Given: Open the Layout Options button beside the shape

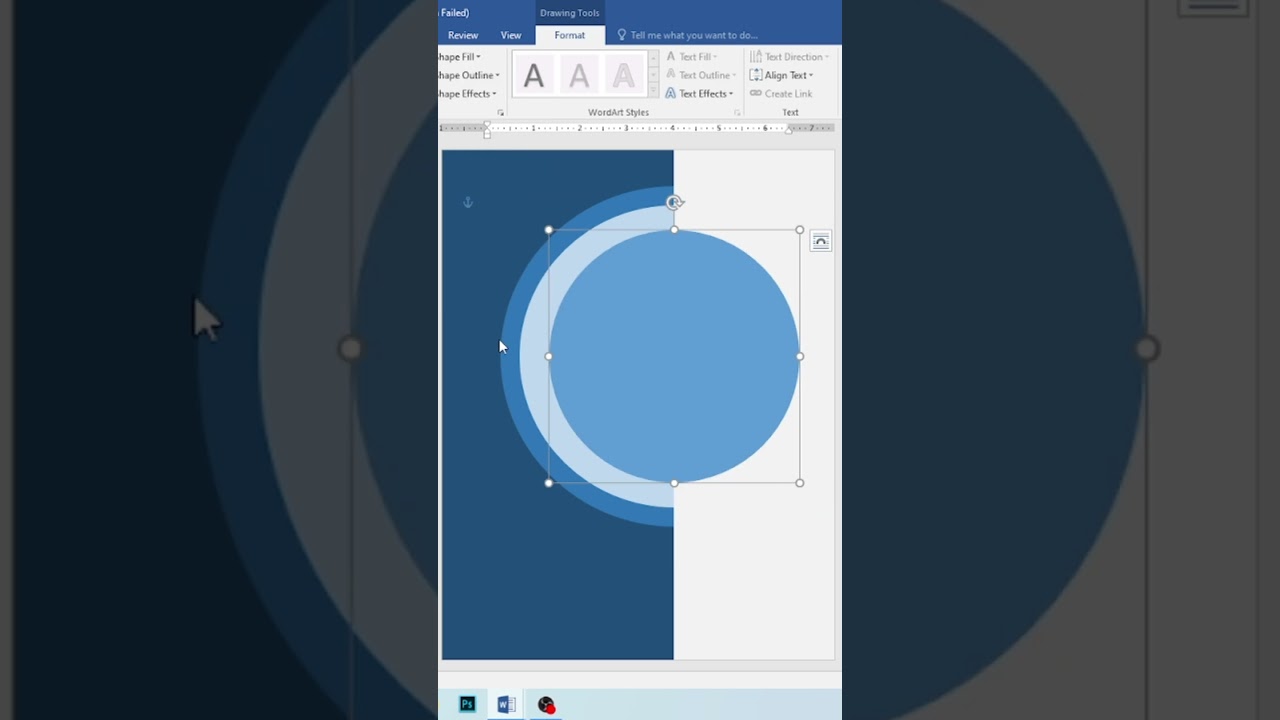Looking at the screenshot, I should click(x=820, y=242).
